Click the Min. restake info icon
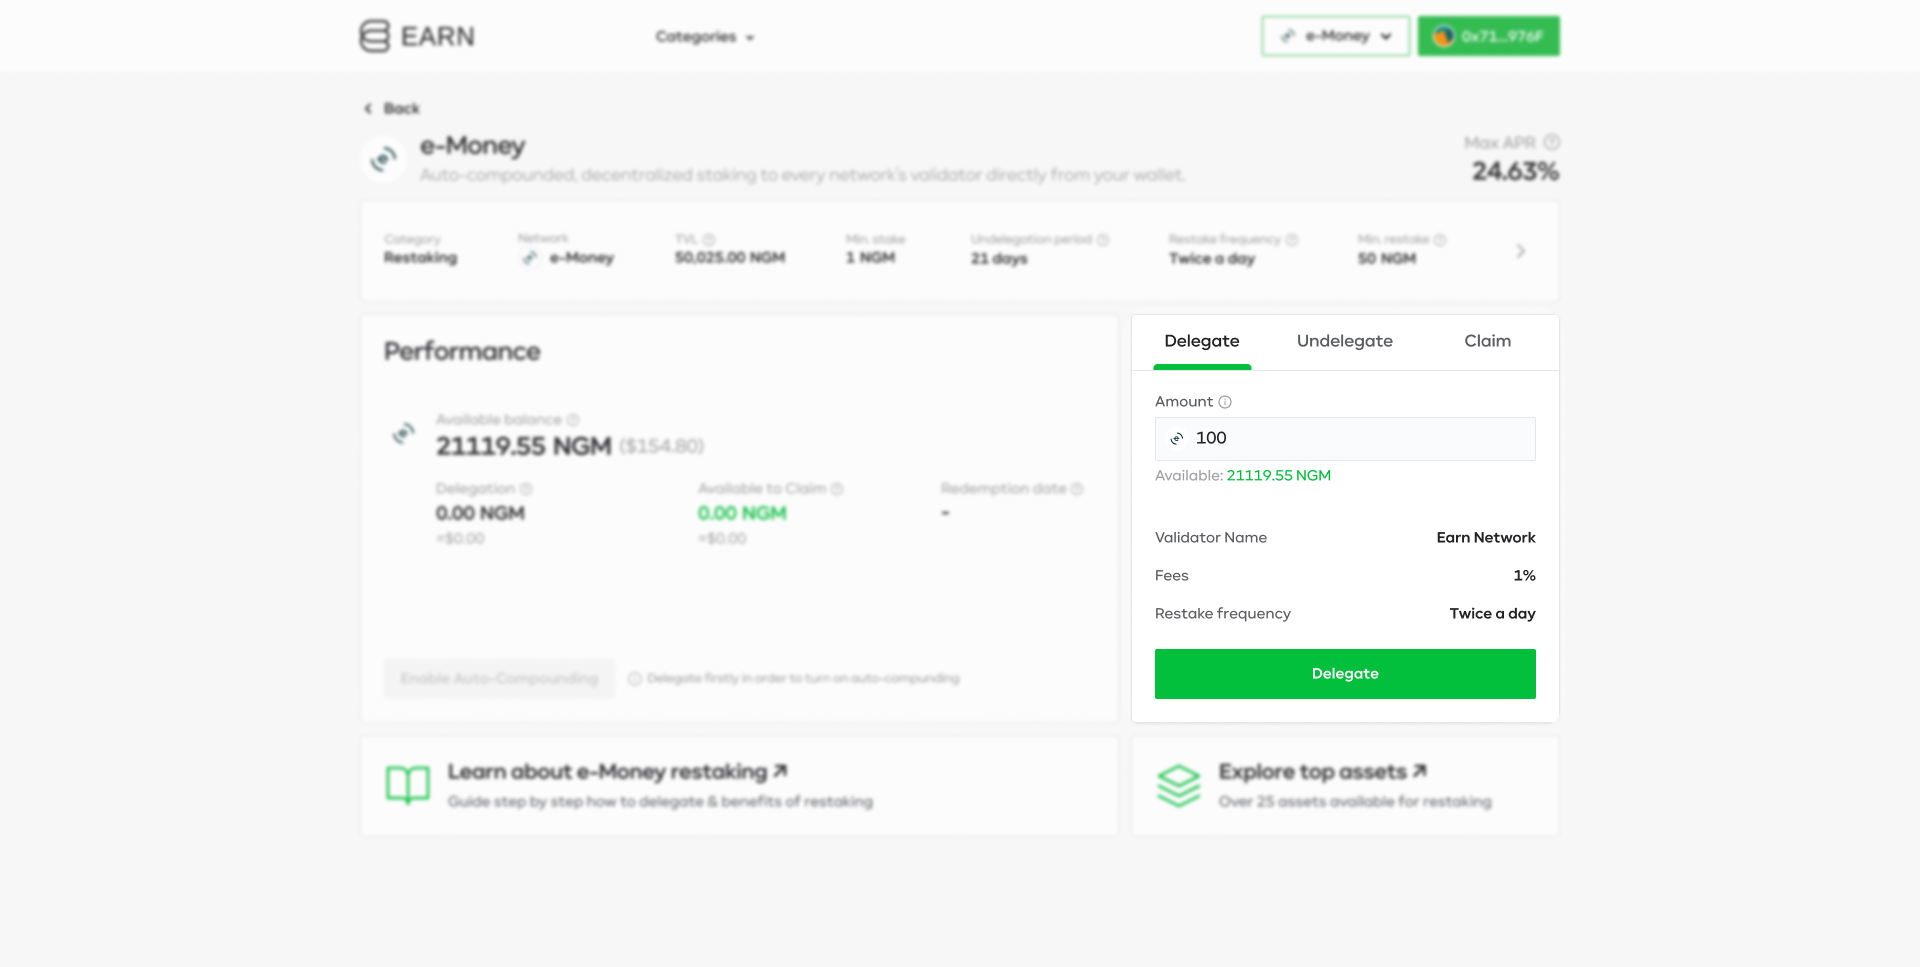This screenshot has height=967, width=1920. (1440, 239)
